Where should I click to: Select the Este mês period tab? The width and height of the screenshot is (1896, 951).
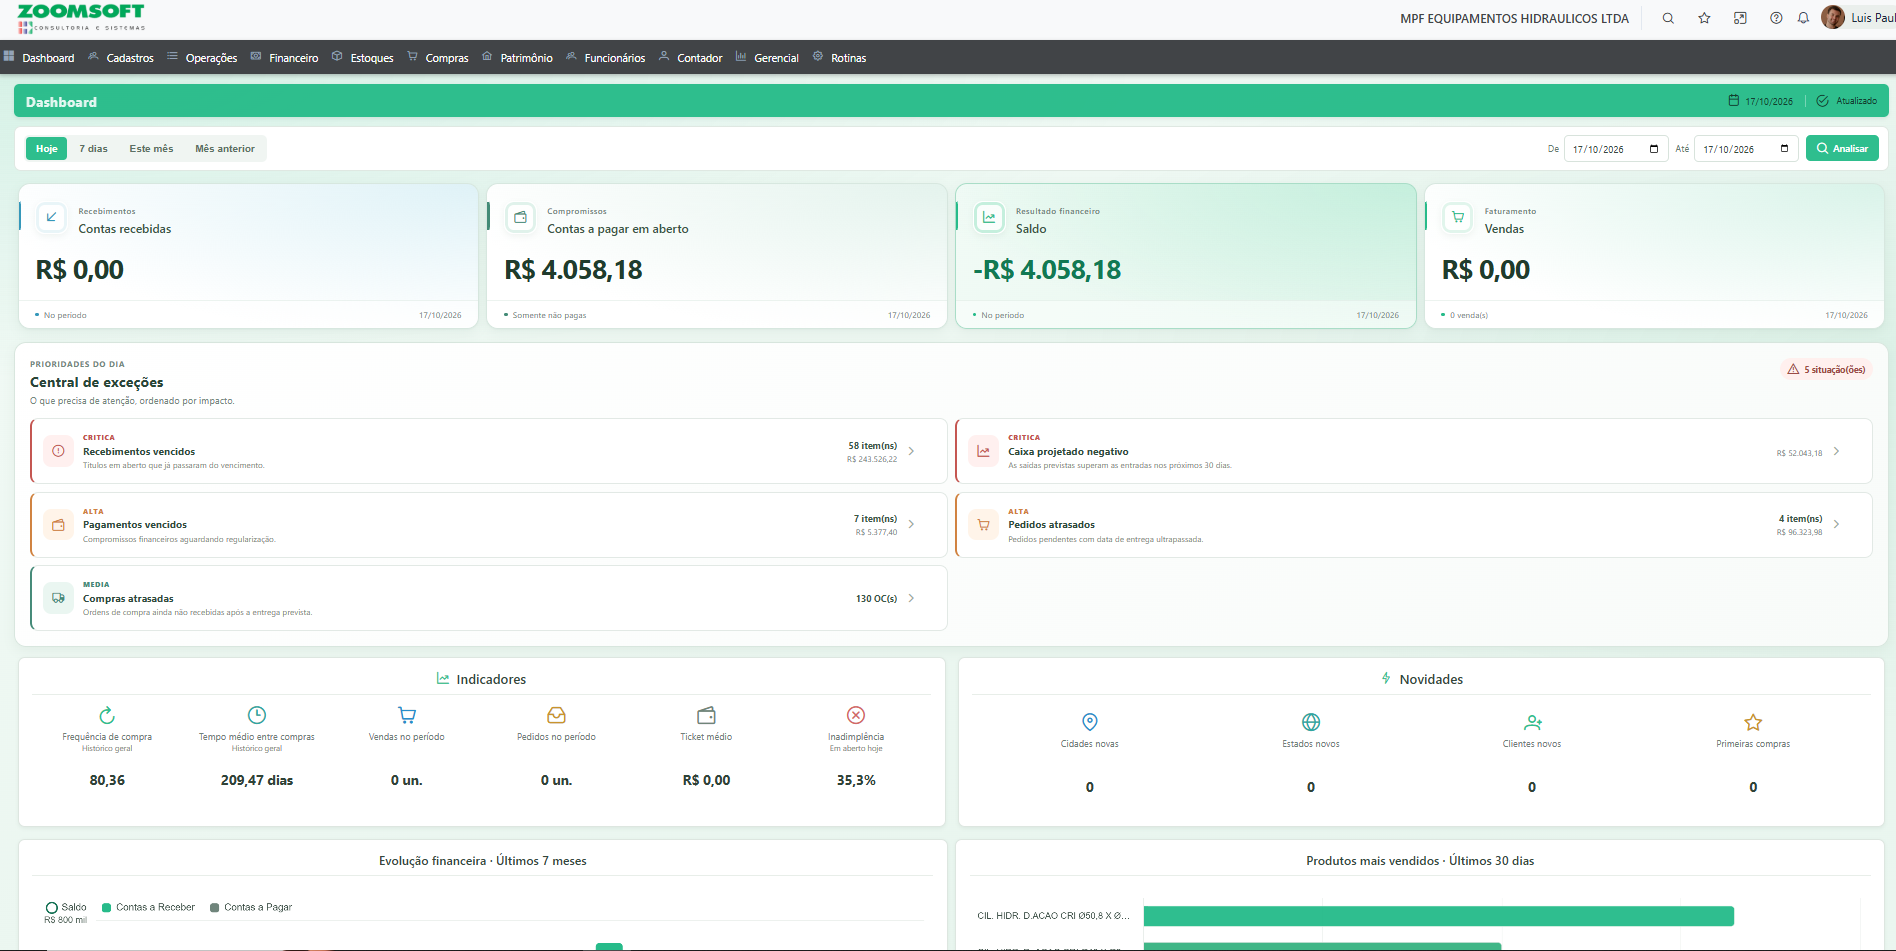151,148
